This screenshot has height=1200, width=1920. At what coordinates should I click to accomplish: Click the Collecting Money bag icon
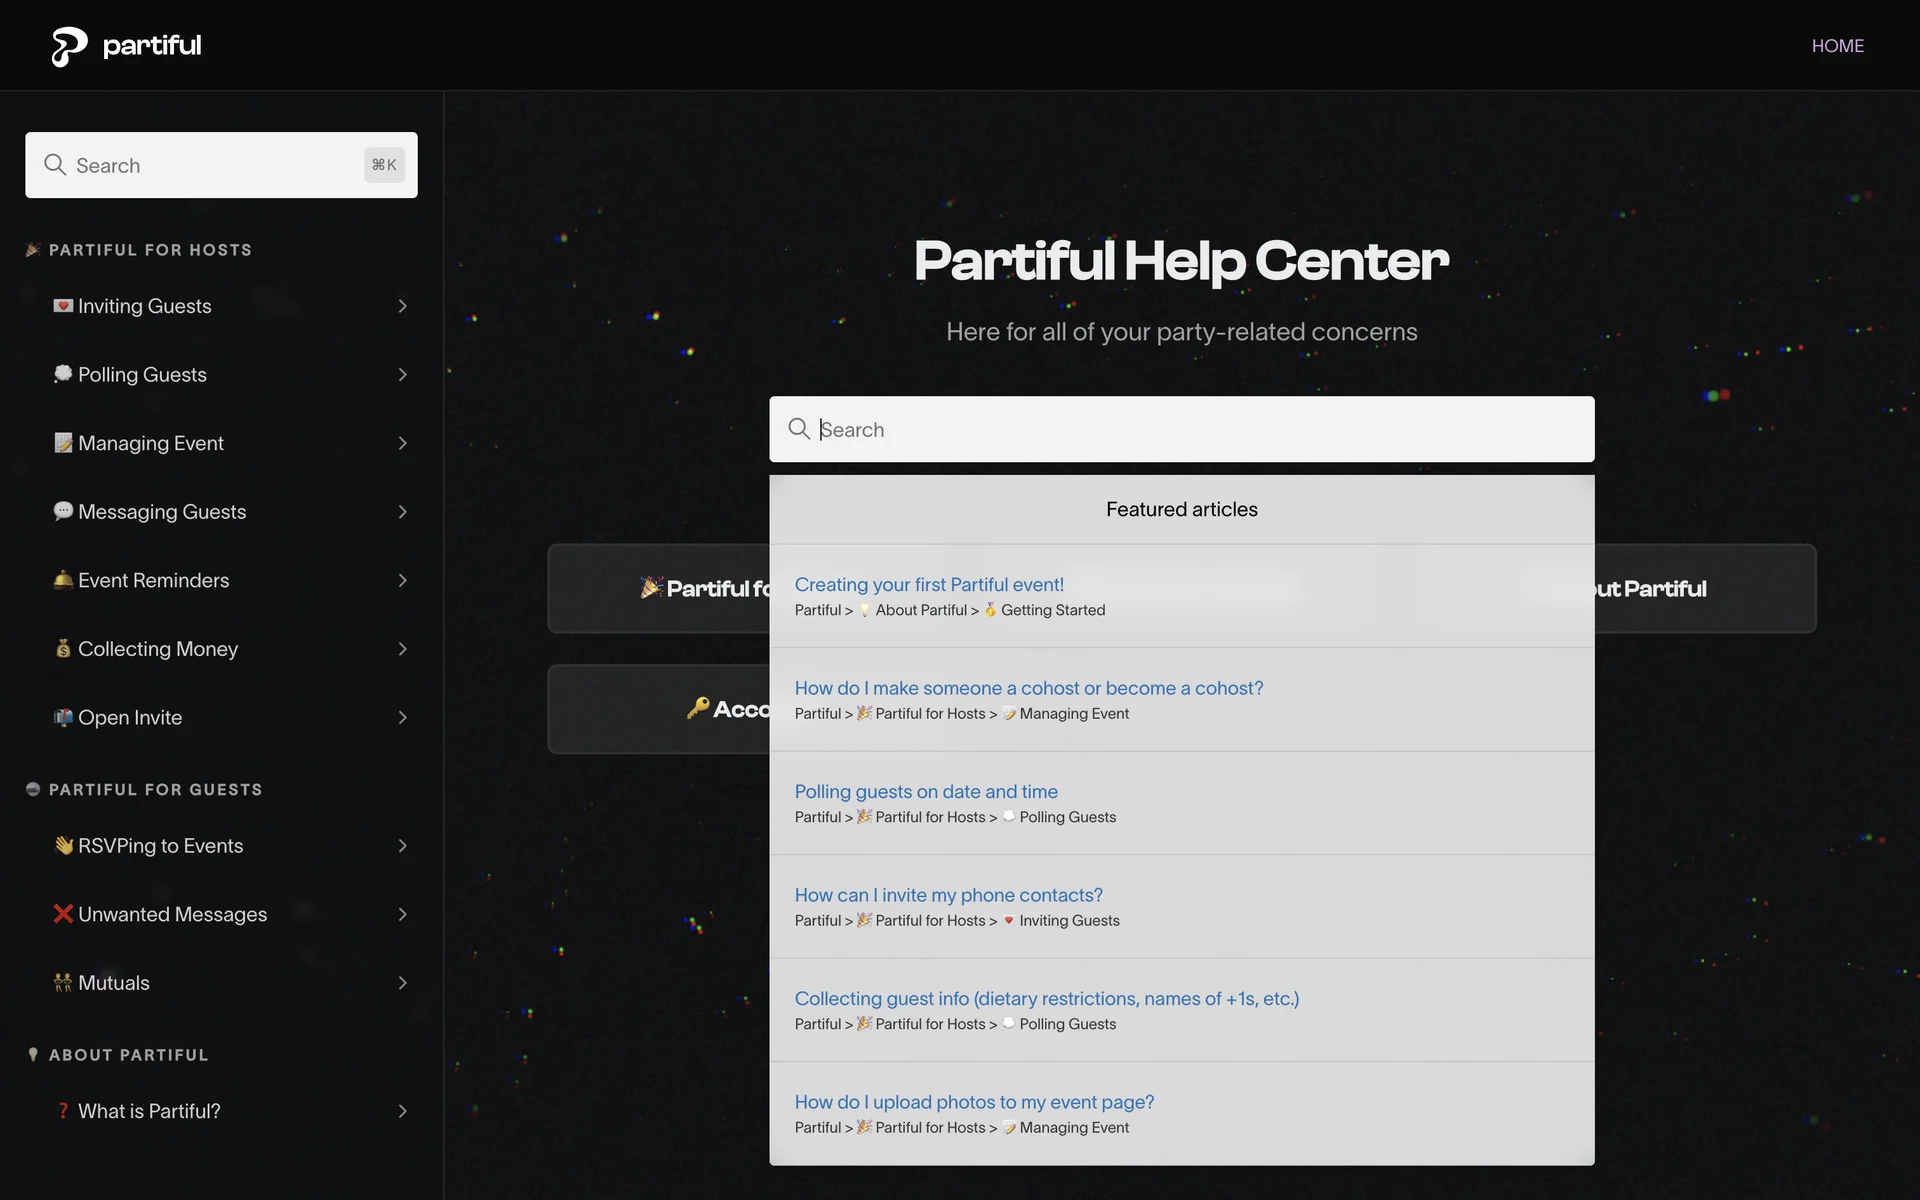63,649
